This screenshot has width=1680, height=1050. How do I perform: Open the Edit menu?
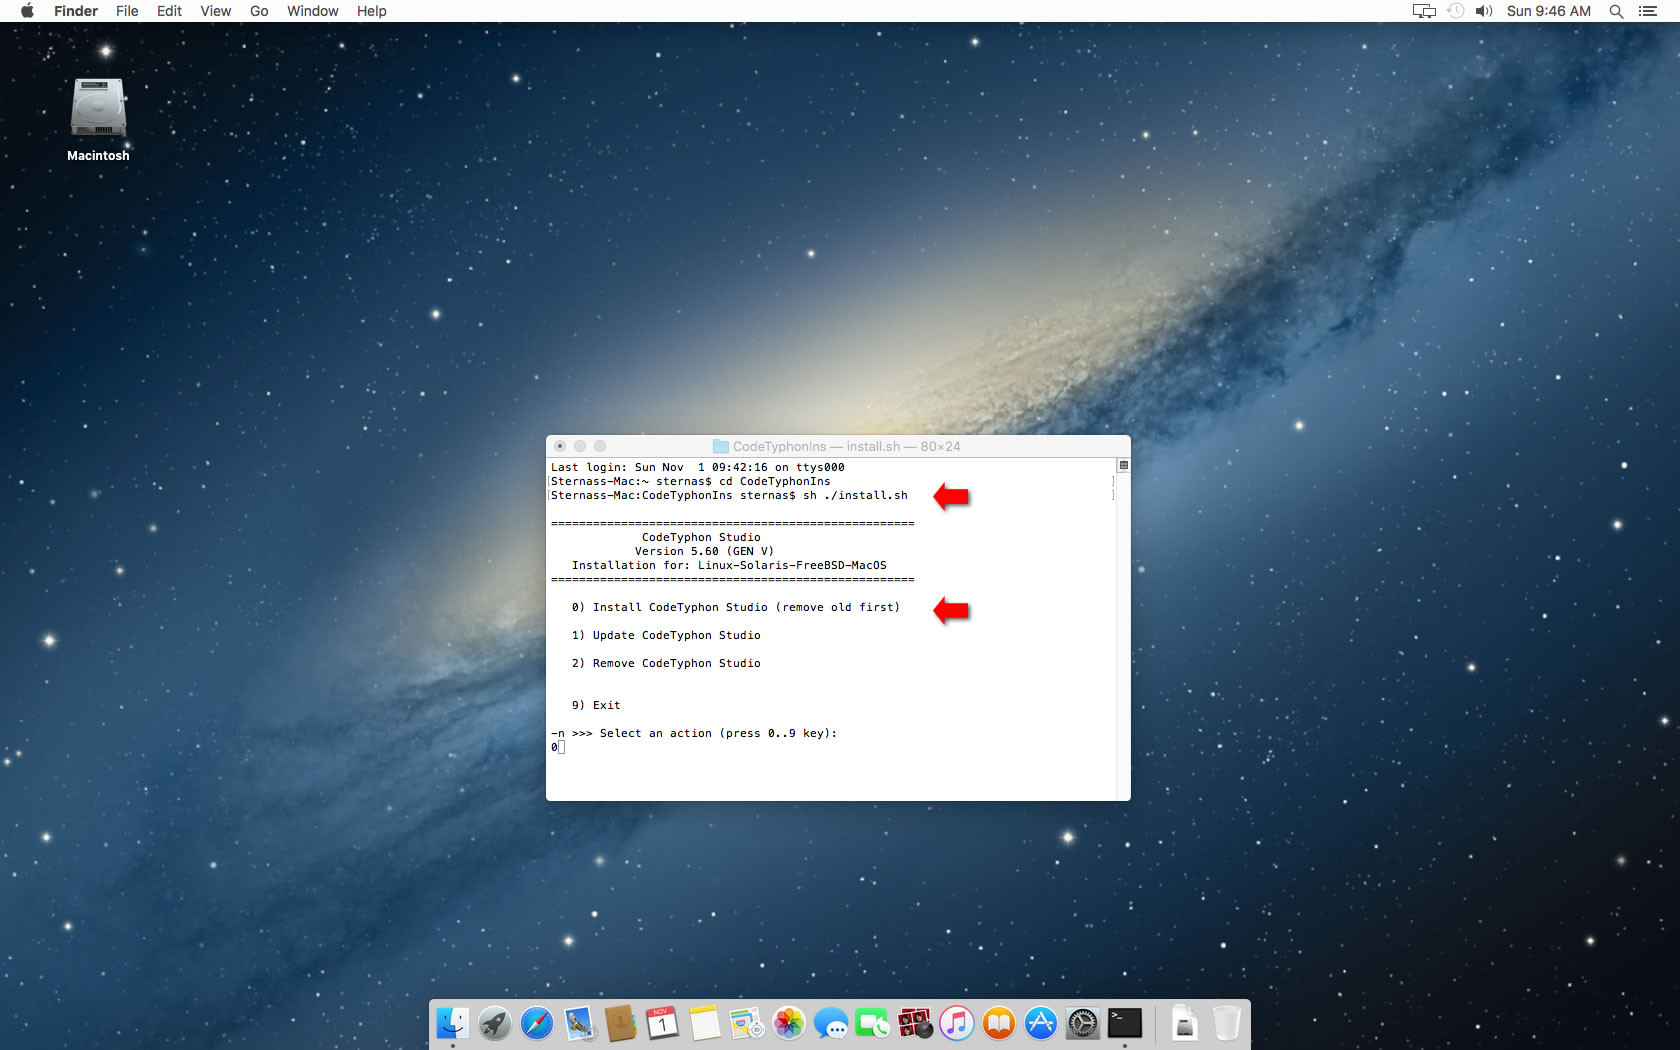click(x=169, y=11)
